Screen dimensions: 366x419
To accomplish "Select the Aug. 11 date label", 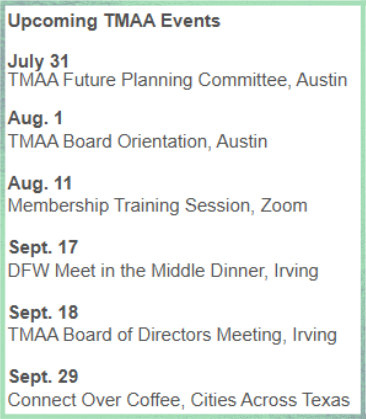I will (40, 184).
